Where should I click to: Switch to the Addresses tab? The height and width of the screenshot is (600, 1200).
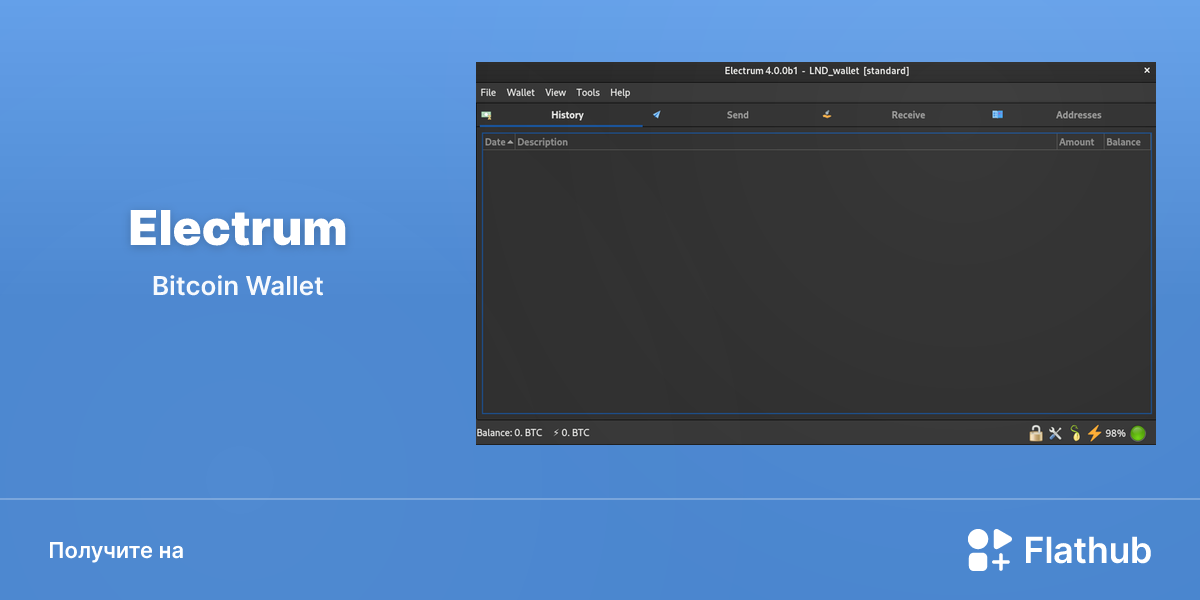(x=1070, y=115)
